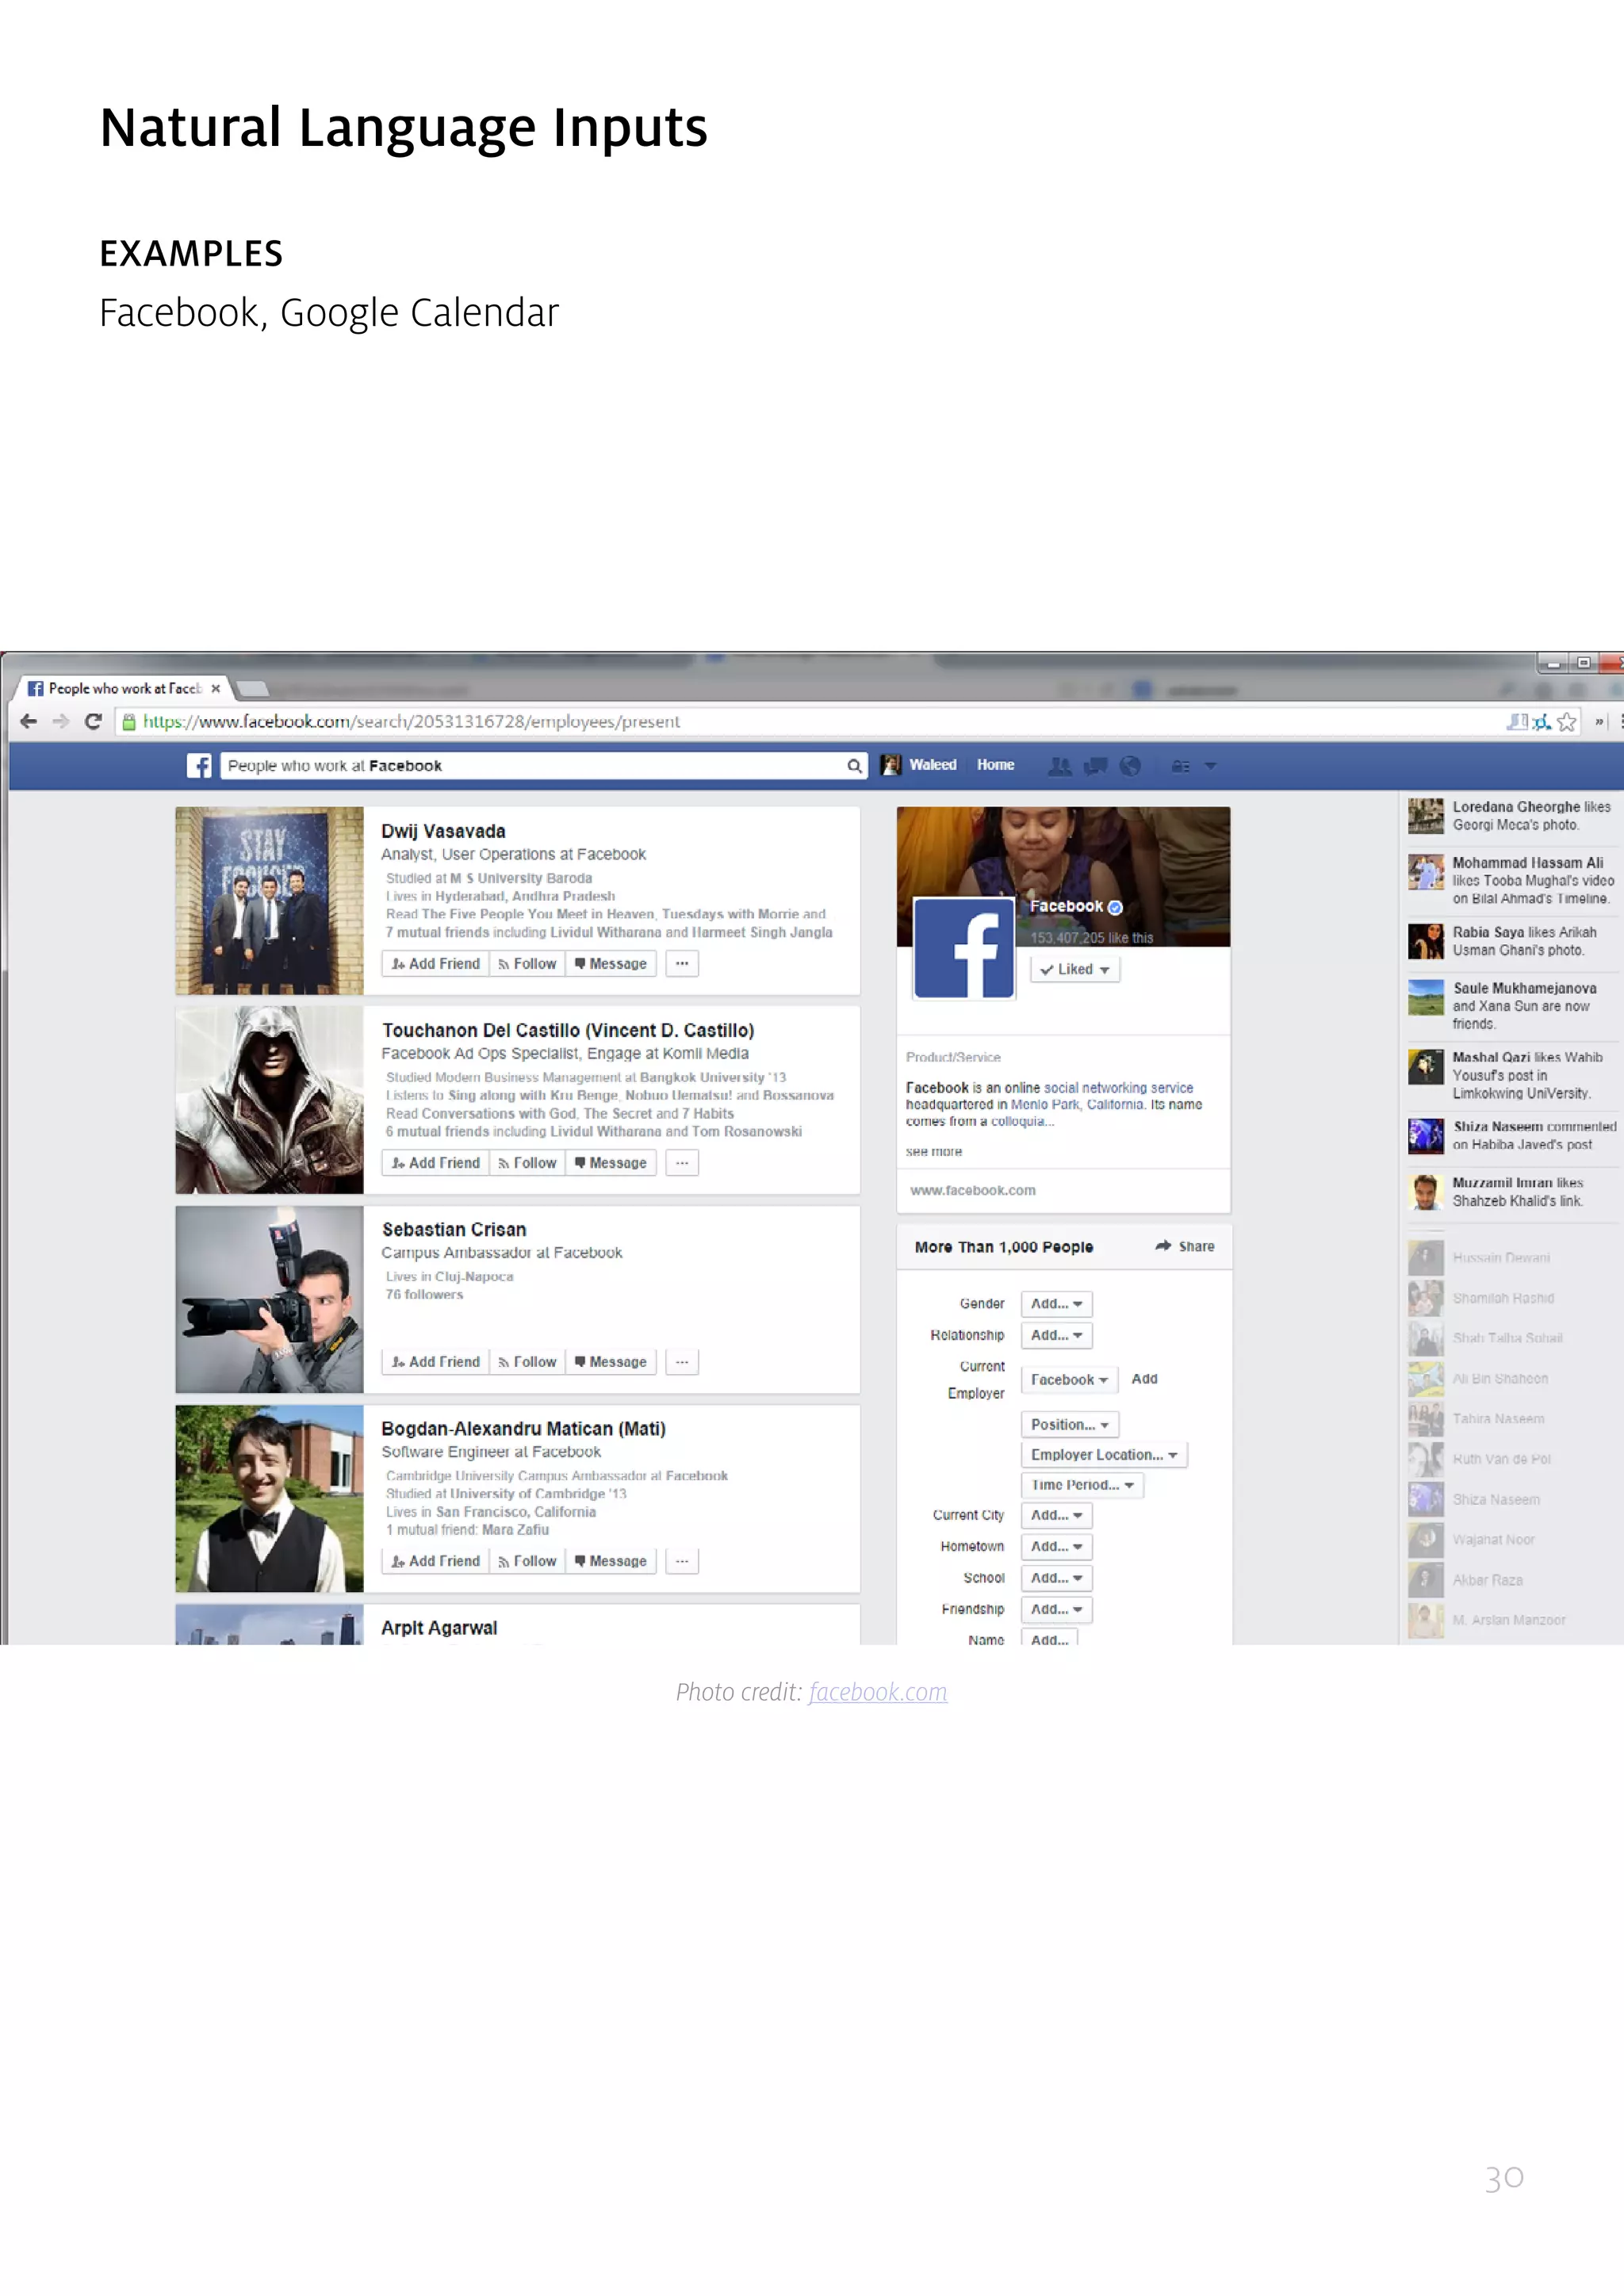Follow Dwij Vasavada
This screenshot has height=2296, width=1624.
[527, 964]
